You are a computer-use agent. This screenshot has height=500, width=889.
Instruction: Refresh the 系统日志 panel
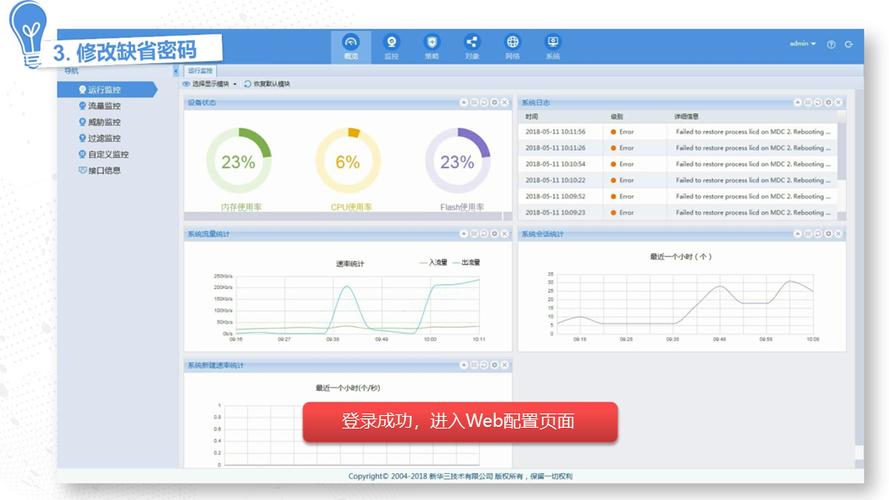coord(818,103)
